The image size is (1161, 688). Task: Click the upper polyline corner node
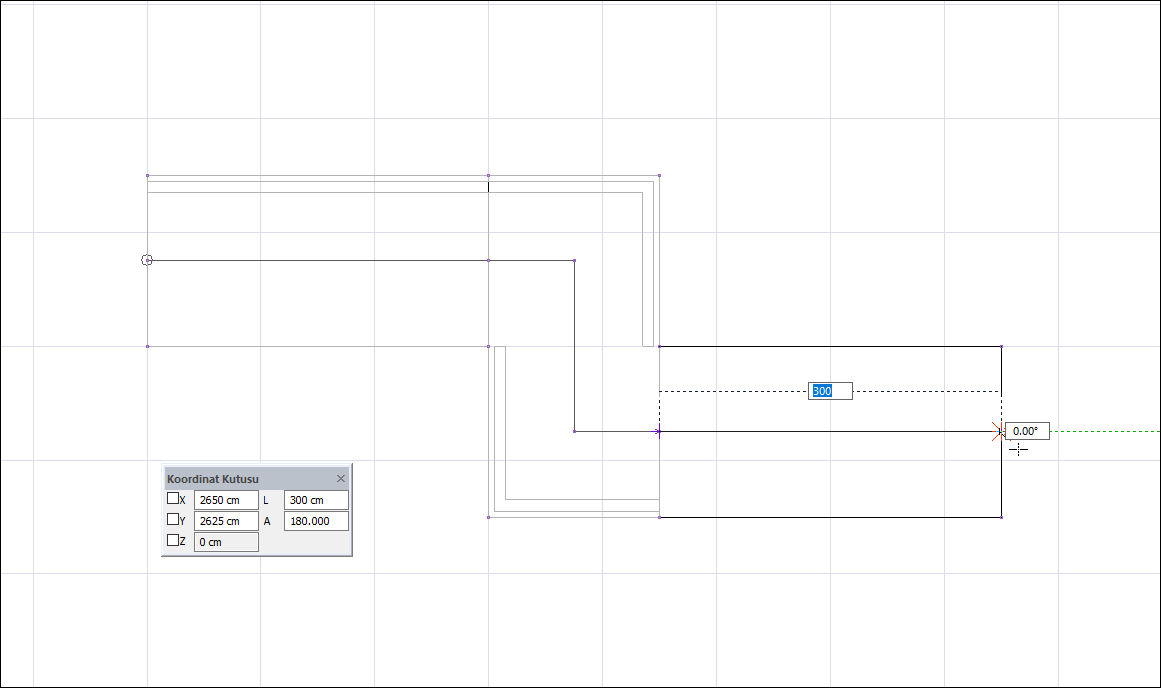575,261
